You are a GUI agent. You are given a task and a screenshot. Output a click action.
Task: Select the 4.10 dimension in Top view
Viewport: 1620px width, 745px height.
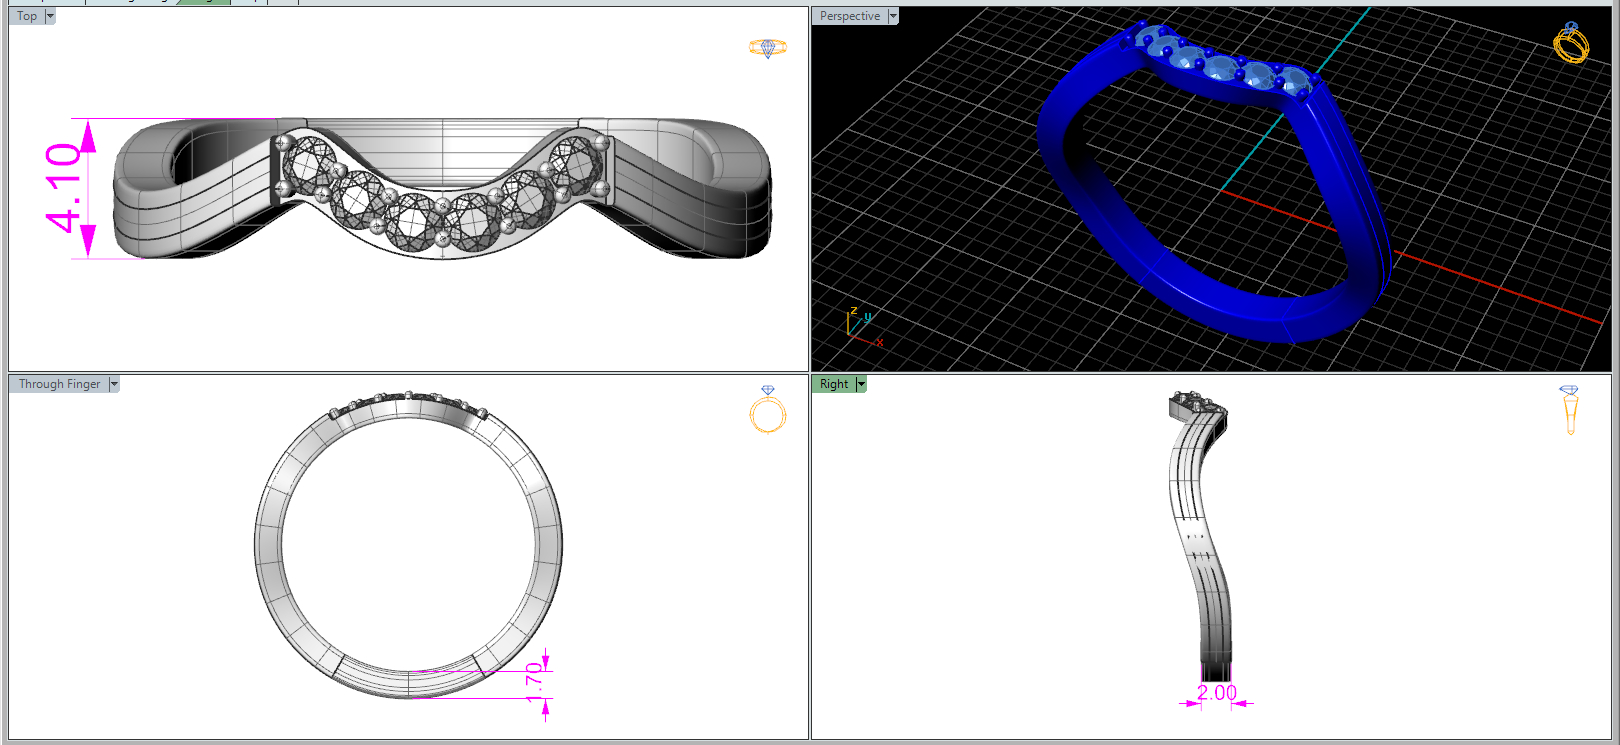(63, 188)
